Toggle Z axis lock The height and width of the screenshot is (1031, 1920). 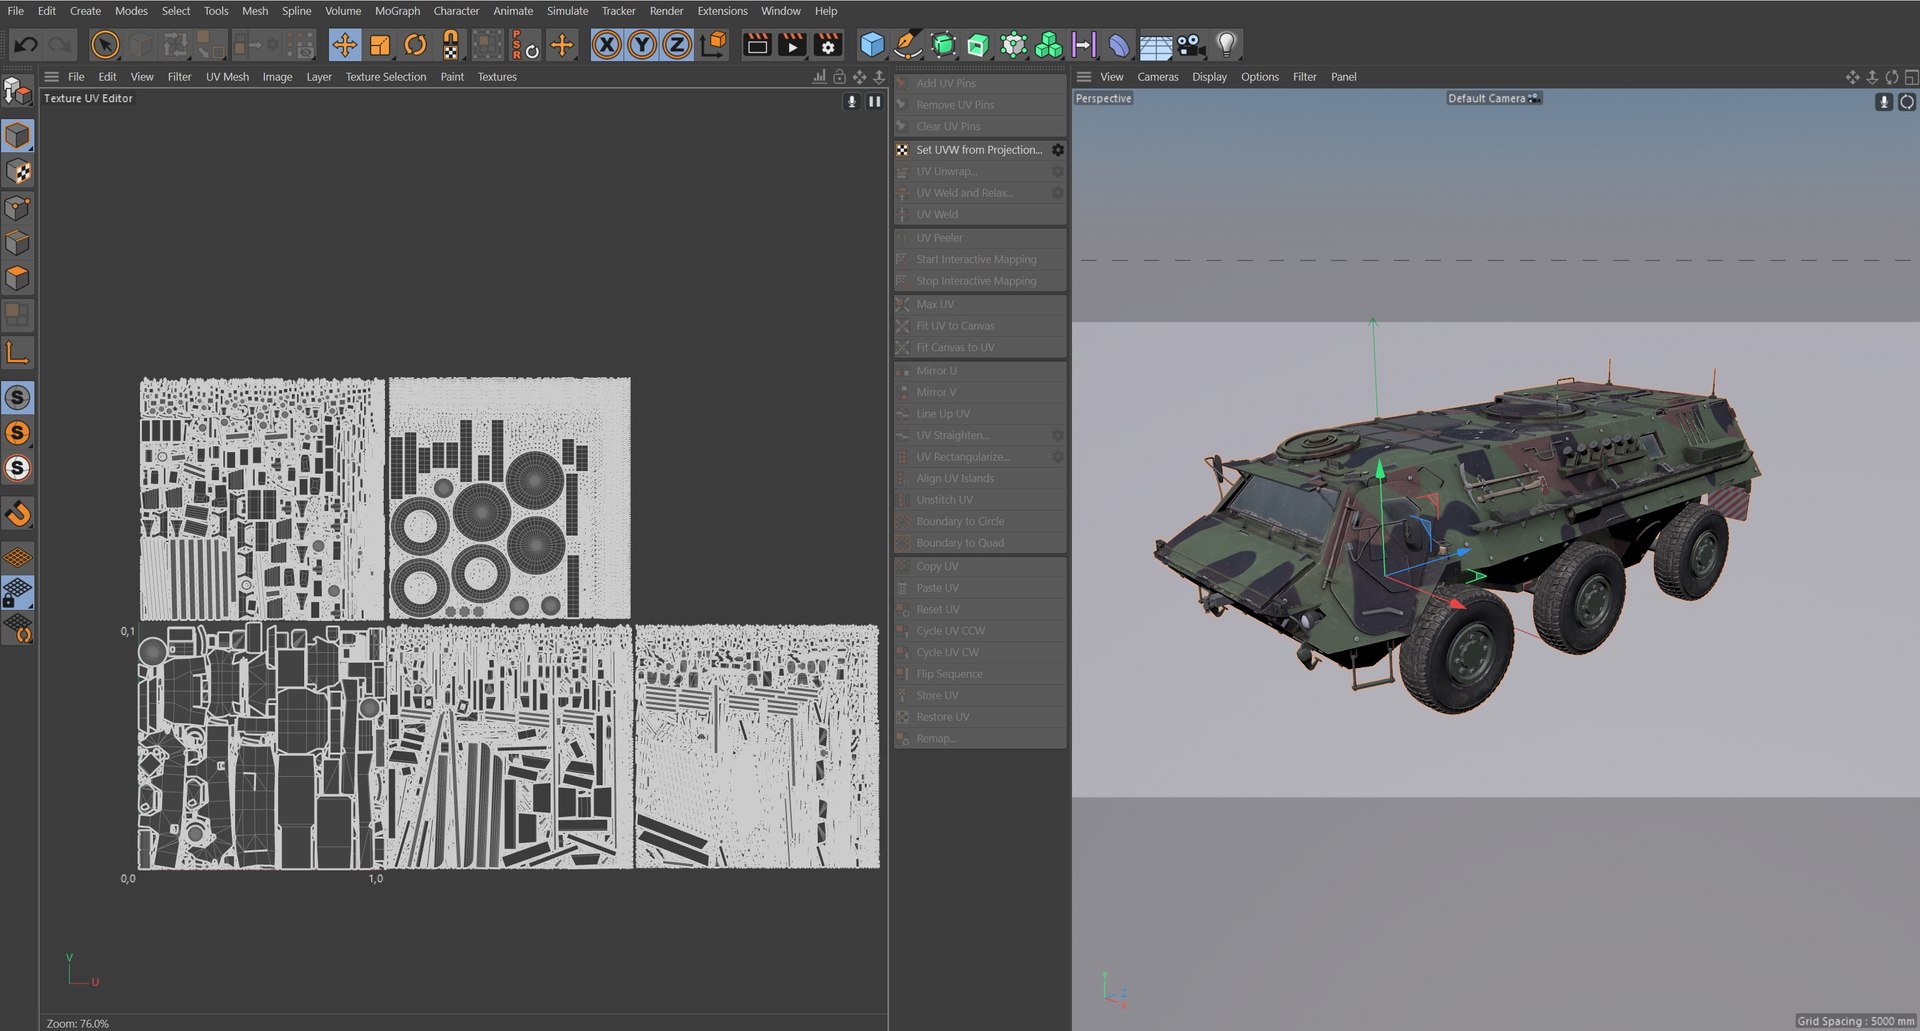point(677,45)
